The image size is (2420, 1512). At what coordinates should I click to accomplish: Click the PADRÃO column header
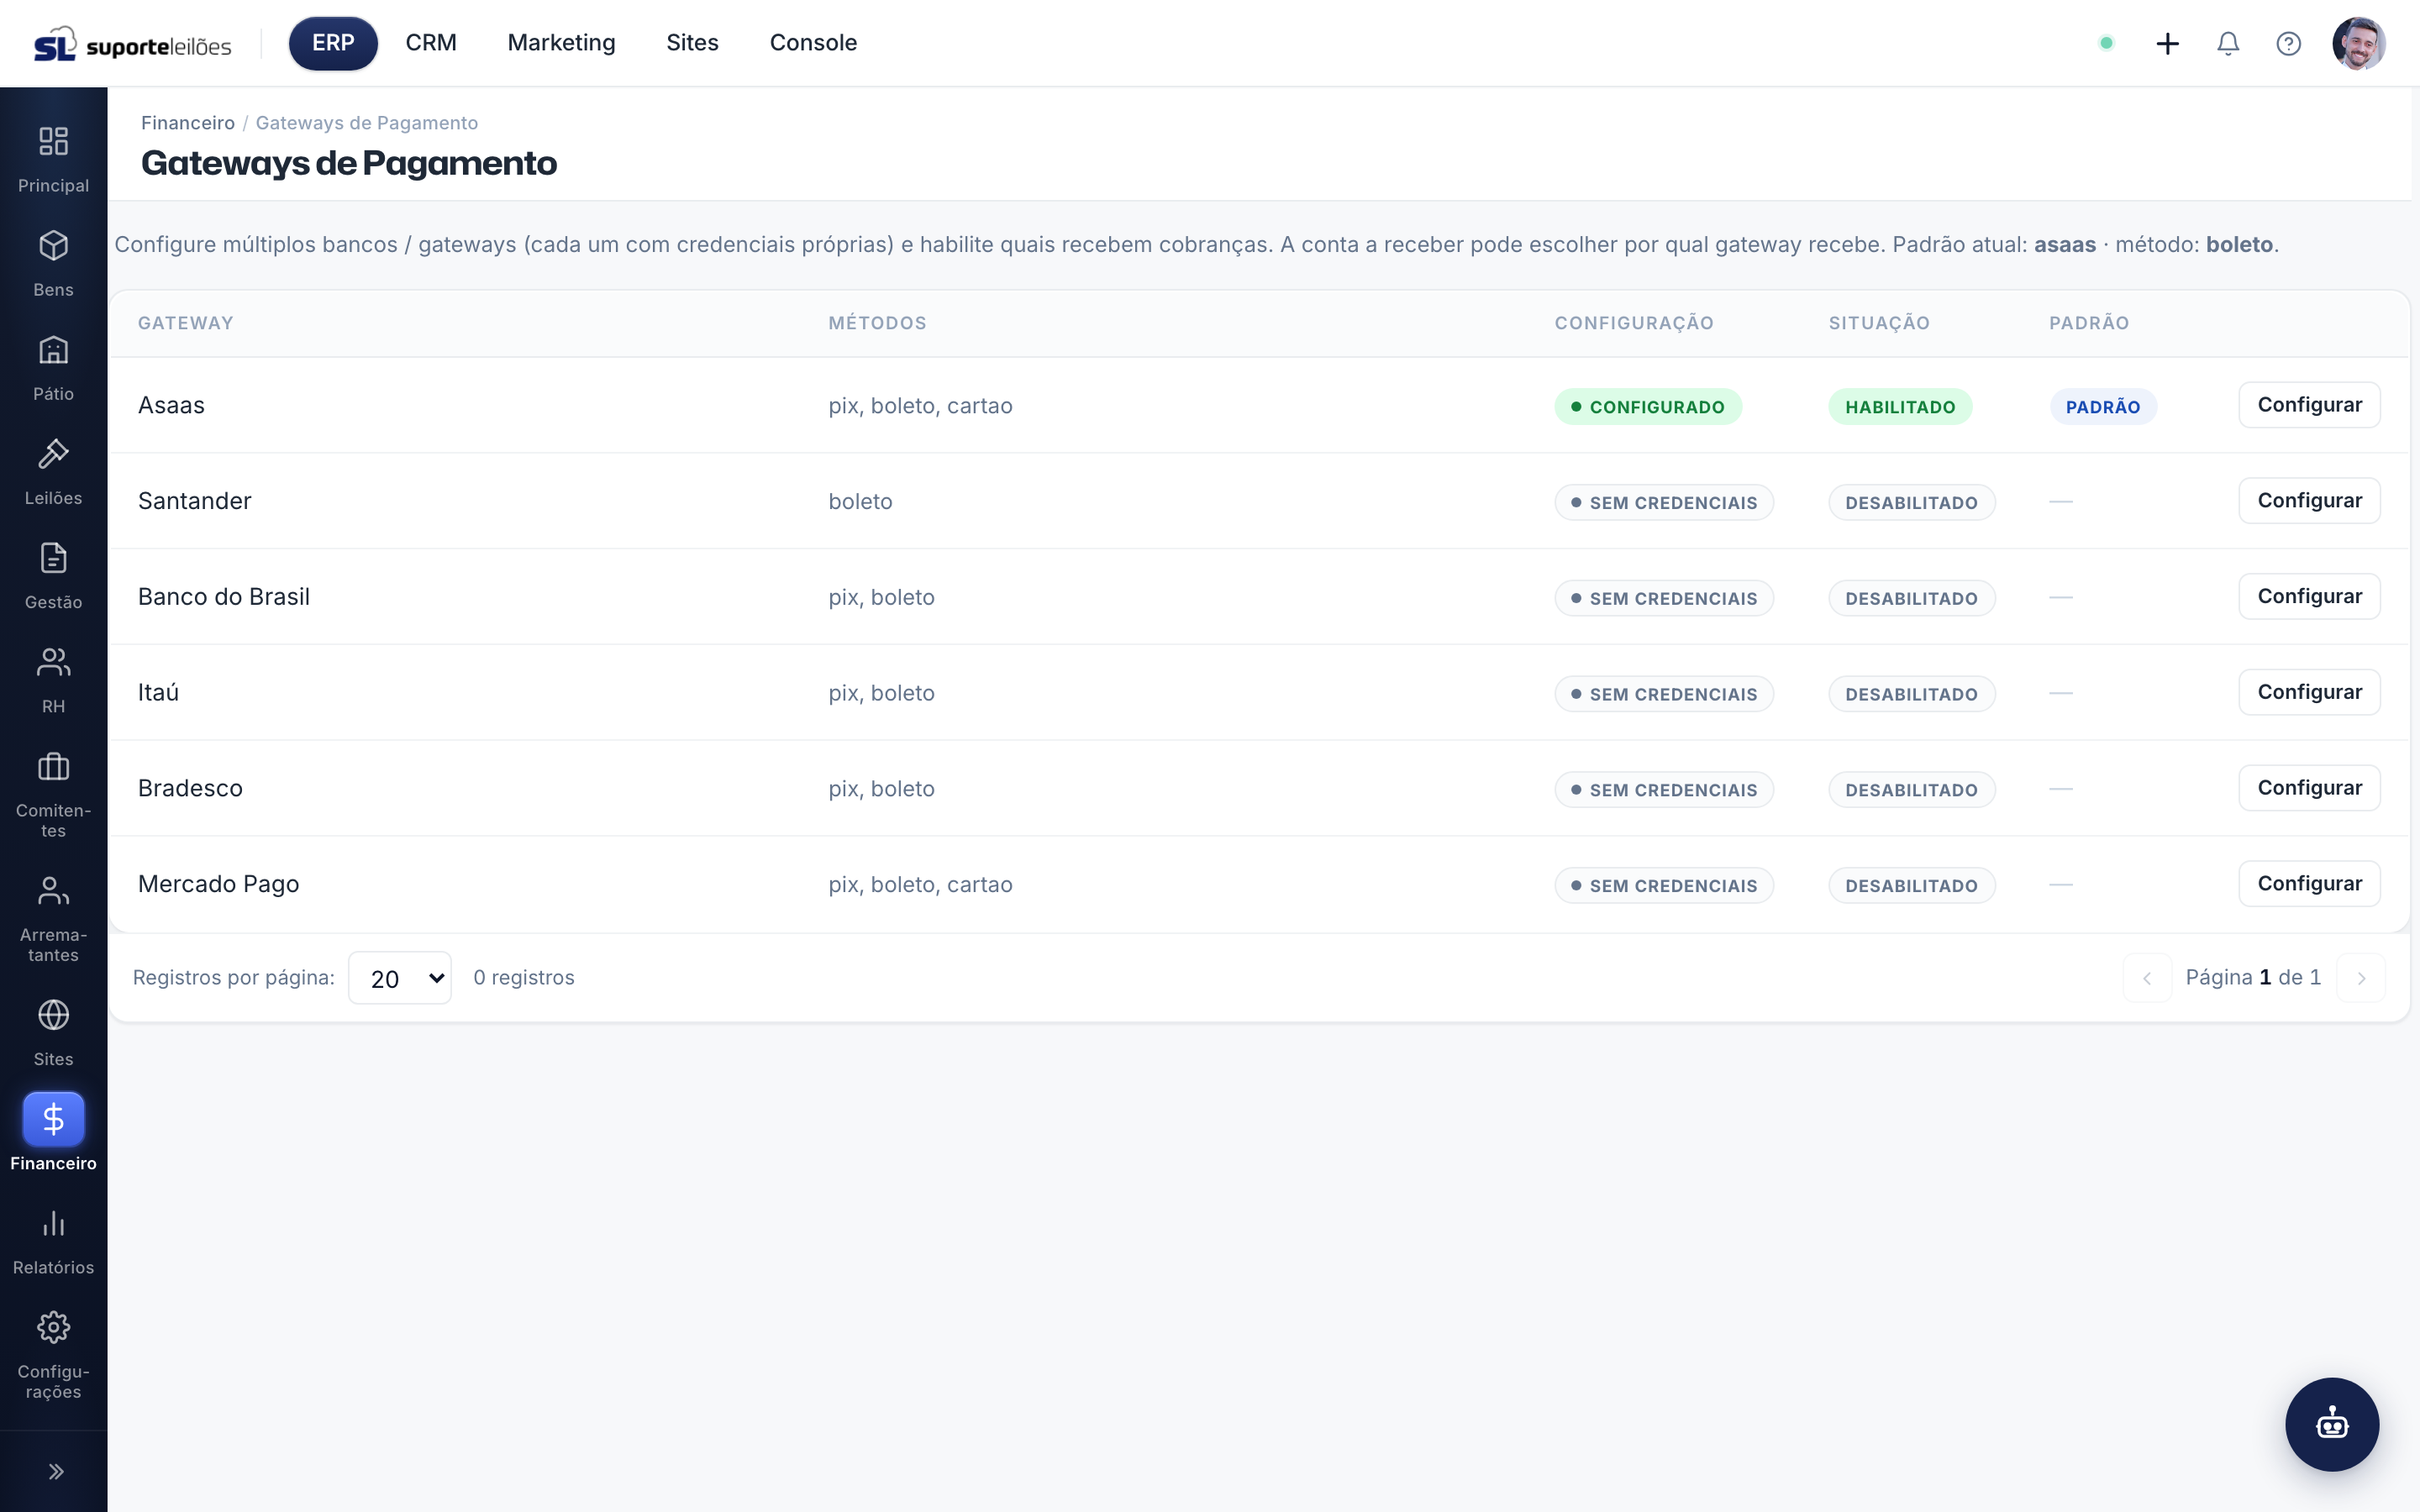coord(2089,323)
